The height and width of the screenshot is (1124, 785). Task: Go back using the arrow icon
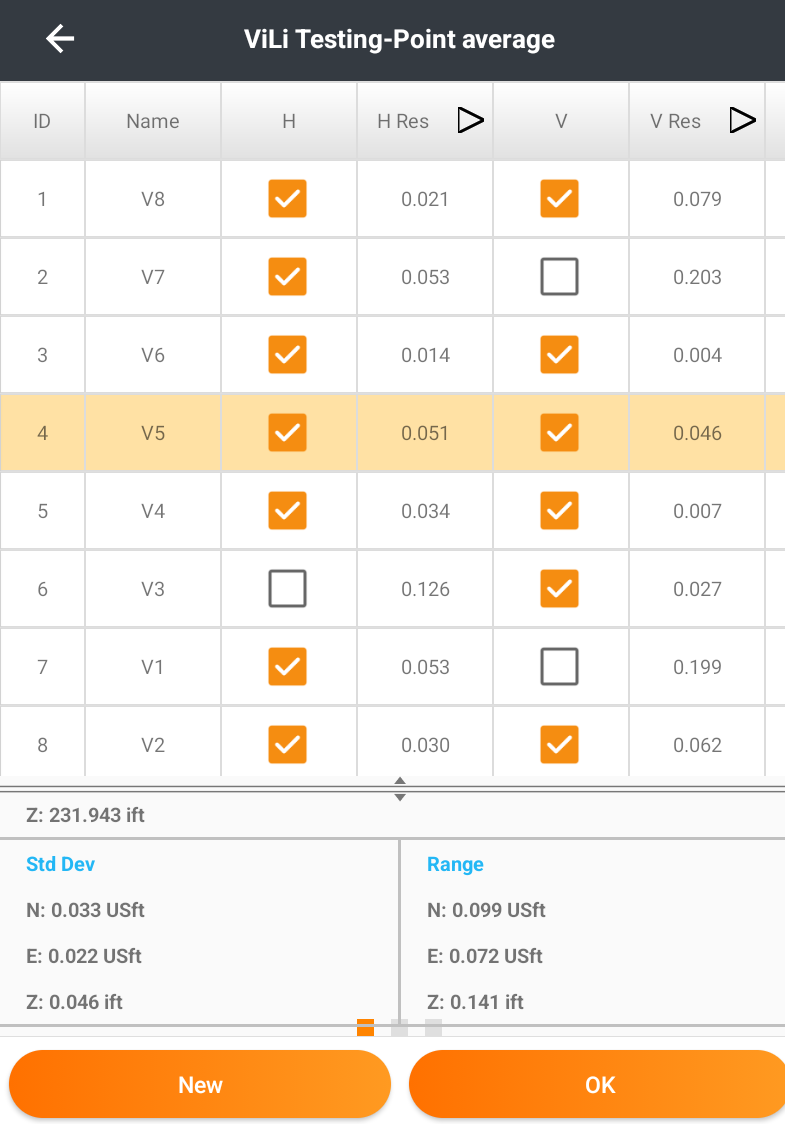60,39
